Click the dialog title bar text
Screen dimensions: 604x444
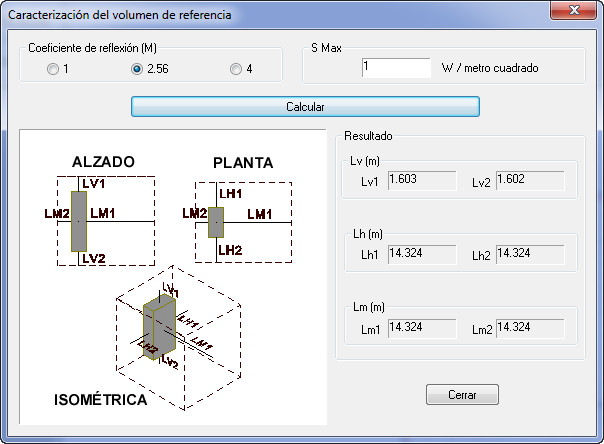click(120, 15)
